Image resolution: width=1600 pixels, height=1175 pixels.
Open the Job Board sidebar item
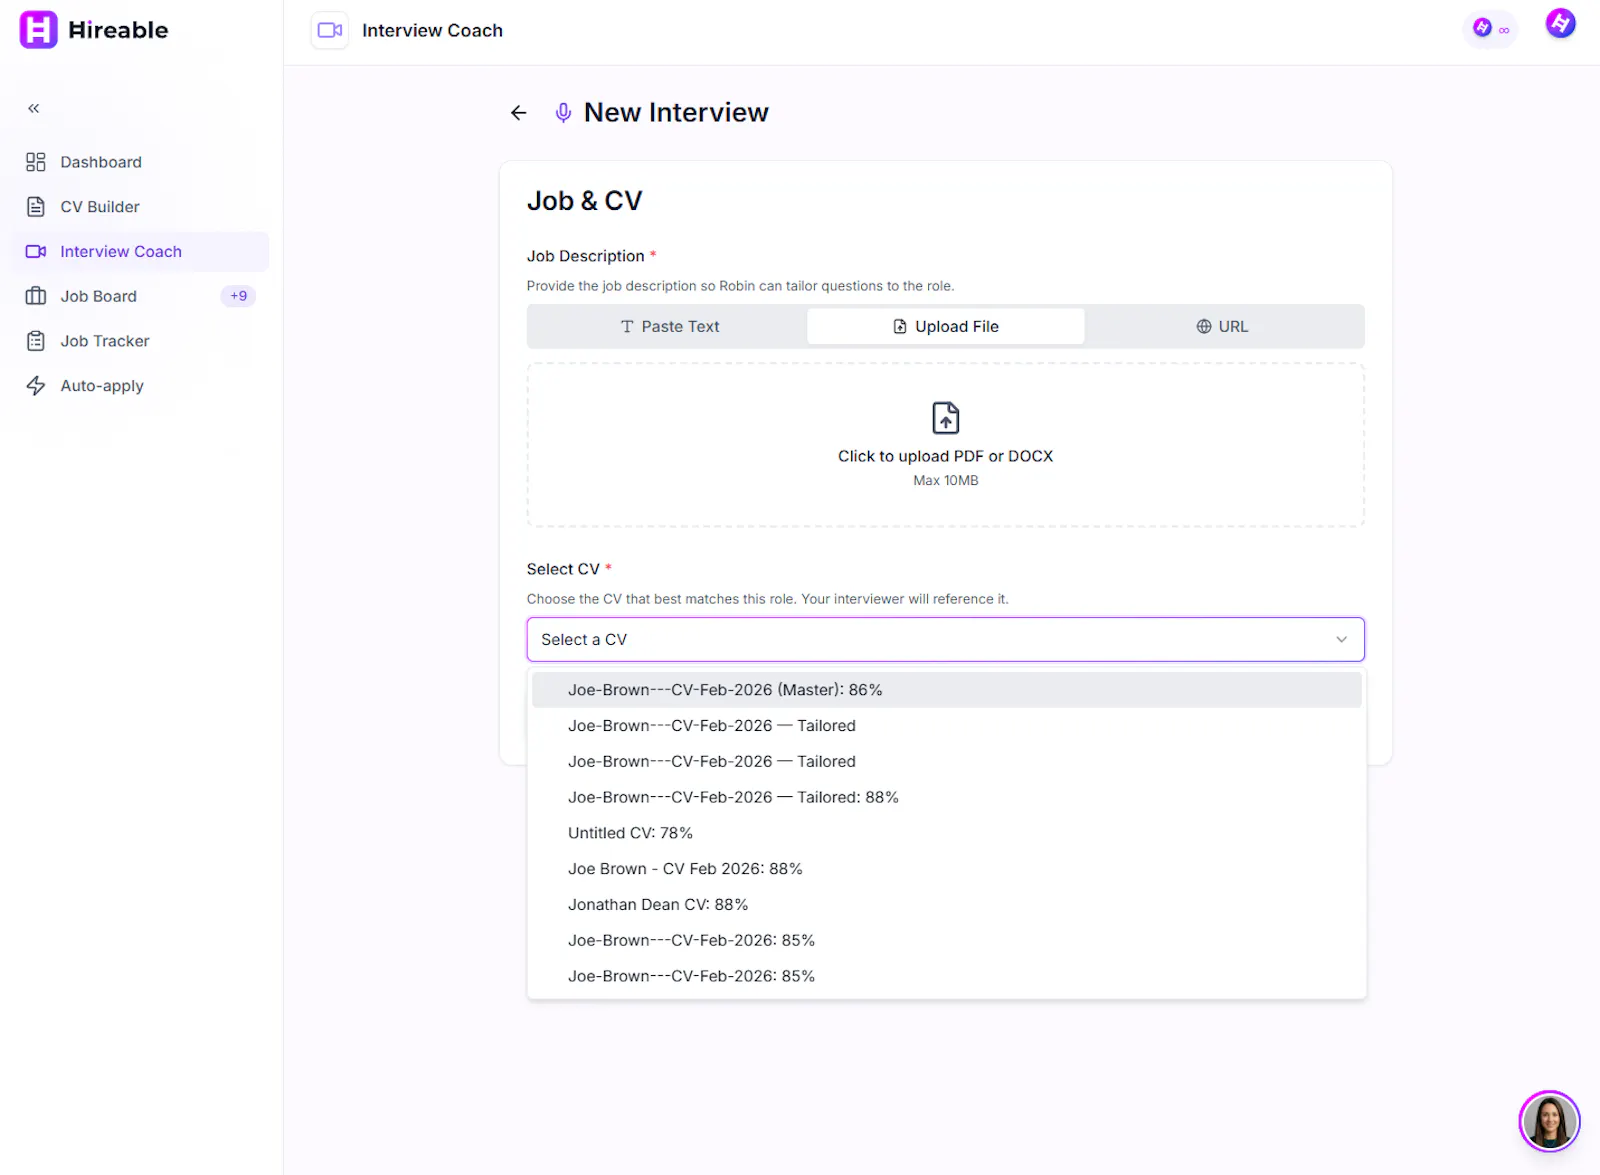(x=141, y=296)
